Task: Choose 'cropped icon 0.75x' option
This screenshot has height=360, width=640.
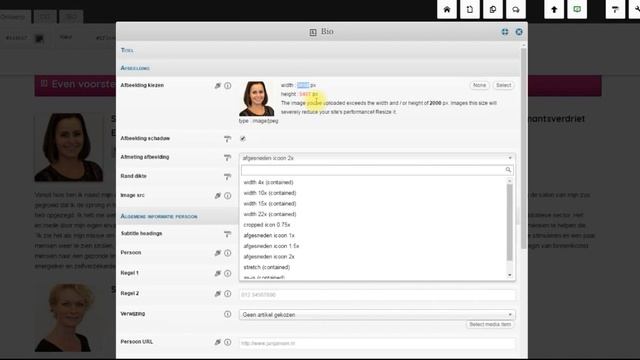Action: click(x=267, y=225)
